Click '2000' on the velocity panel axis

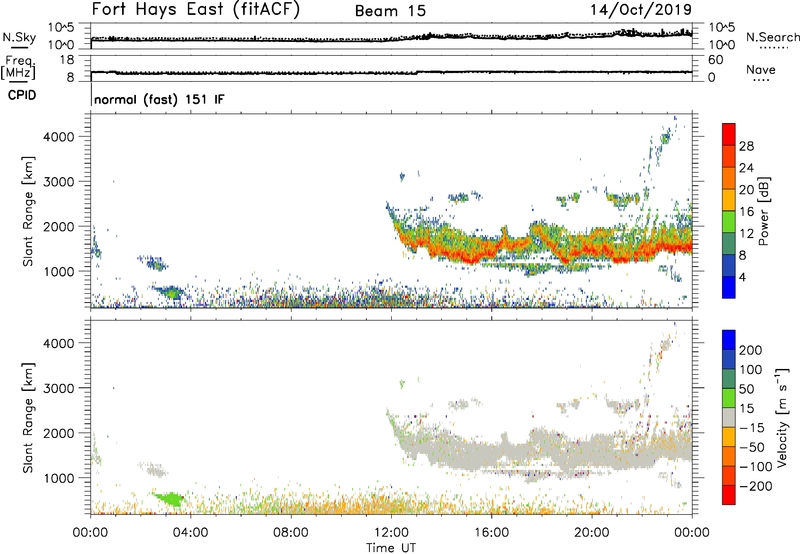pos(58,433)
